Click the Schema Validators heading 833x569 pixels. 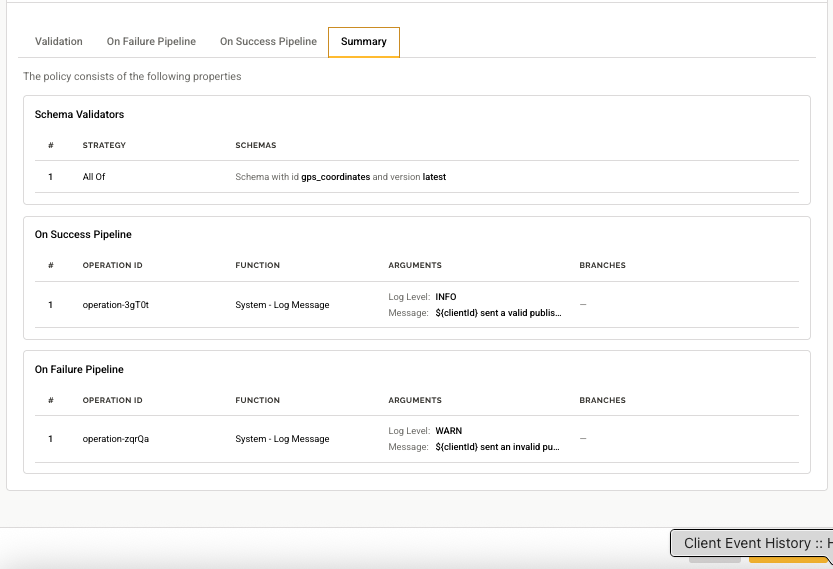pos(79,114)
